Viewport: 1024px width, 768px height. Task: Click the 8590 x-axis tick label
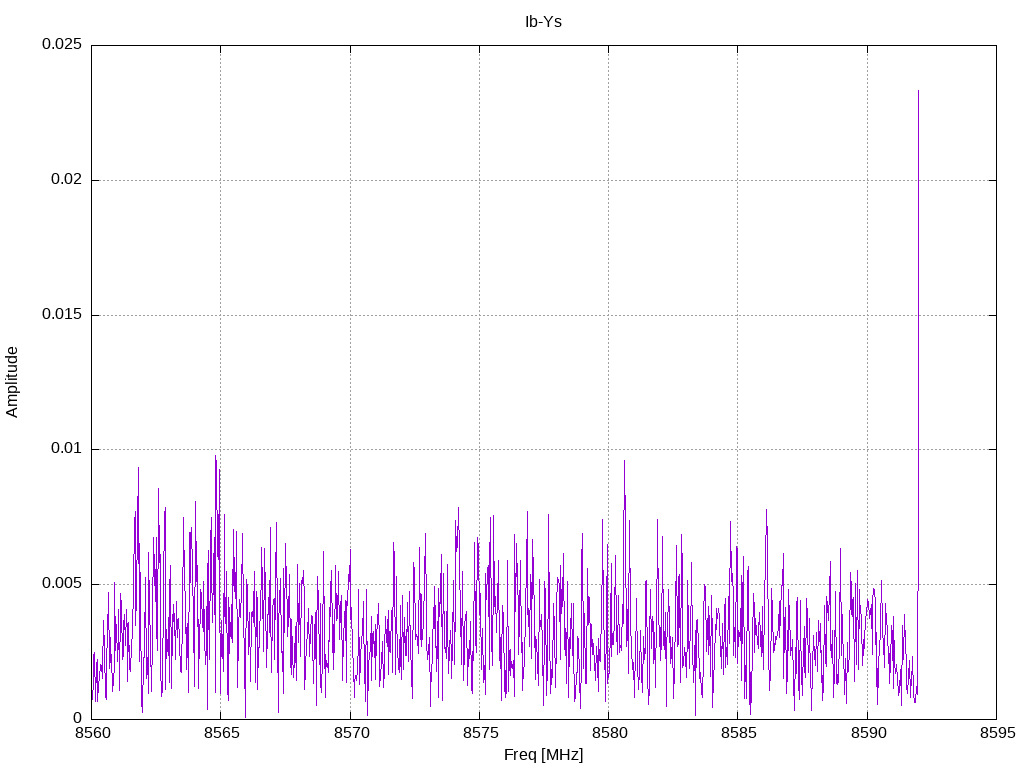(x=868, y=733)
